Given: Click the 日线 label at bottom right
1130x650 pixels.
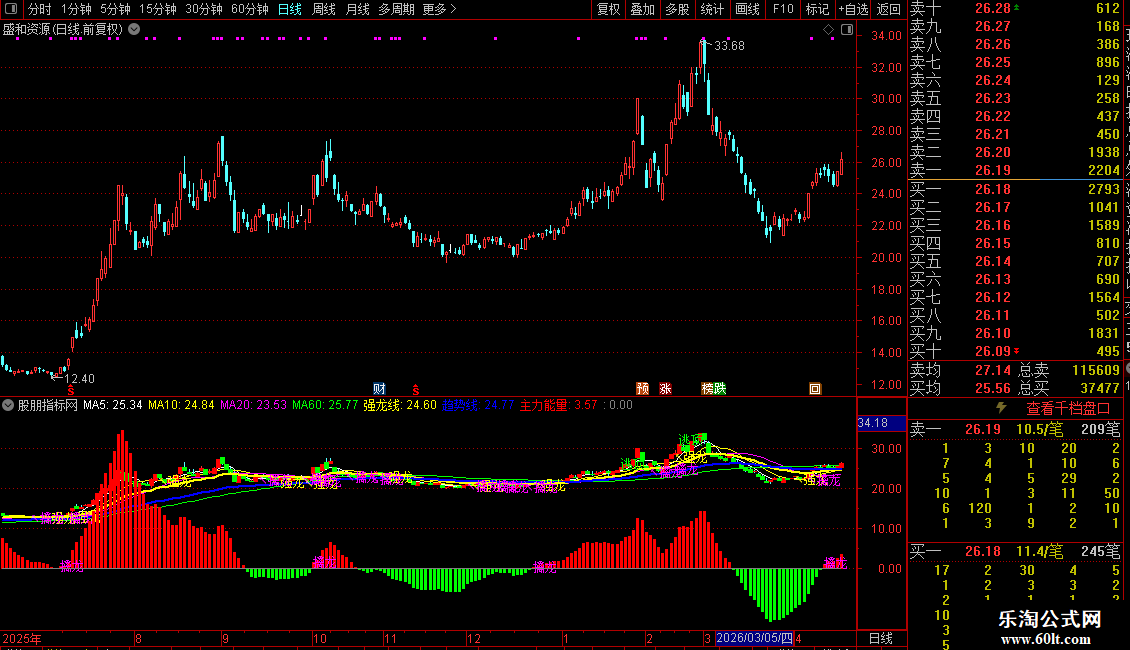Looking at the screenshot, I should click(x=881, y=638).
